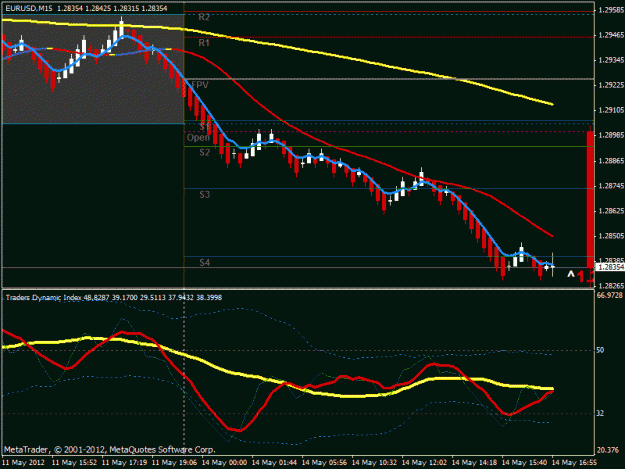Select the Open level label

(x=198, y=137)
